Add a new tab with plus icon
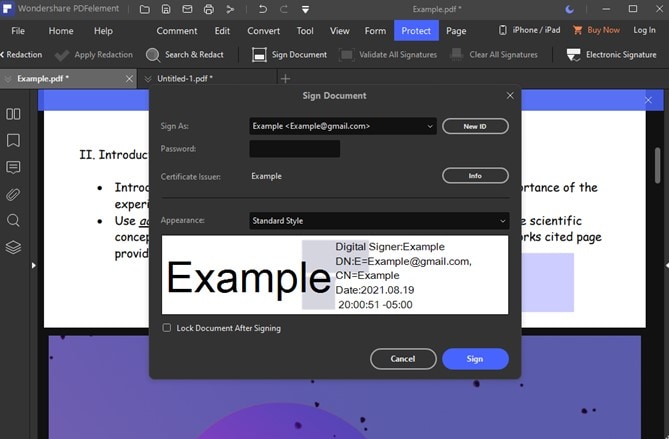 tap(285, 78)
